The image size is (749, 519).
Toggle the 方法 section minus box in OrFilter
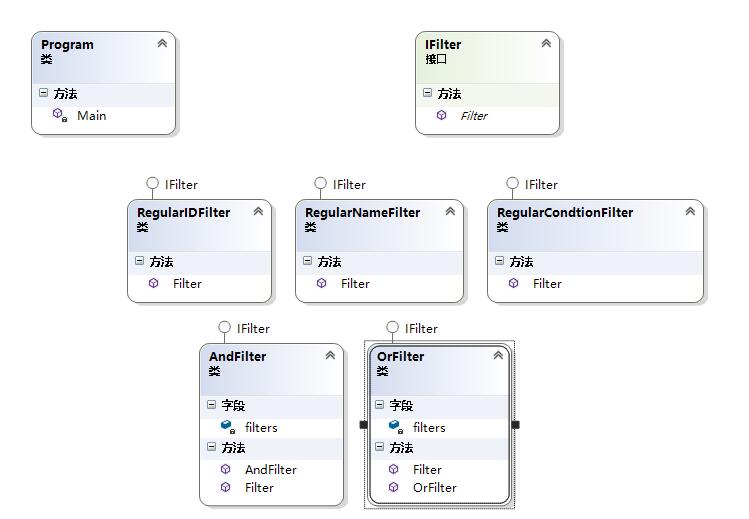(379, 446)
